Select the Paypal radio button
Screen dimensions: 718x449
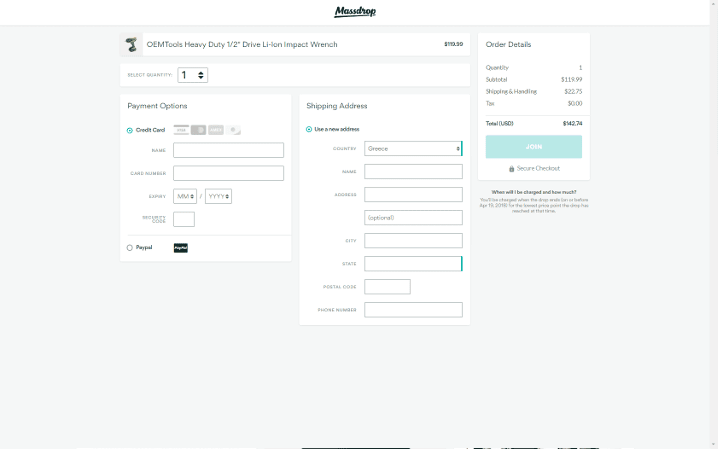click(130, 248)
